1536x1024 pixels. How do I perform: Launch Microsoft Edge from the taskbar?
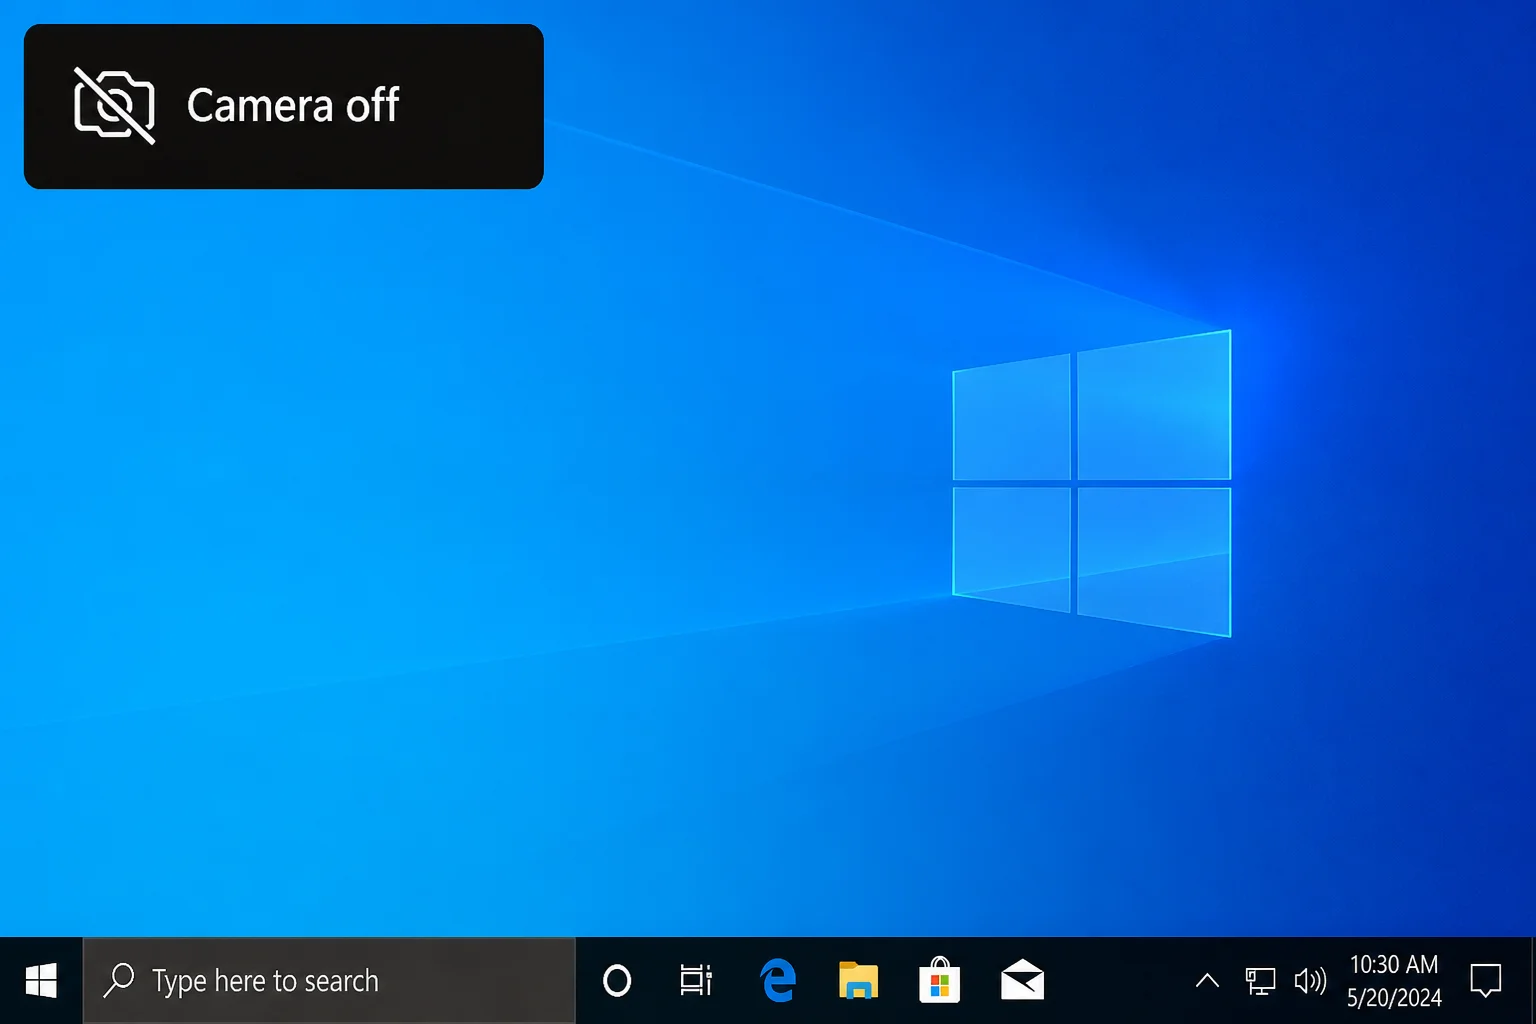click(x=778, y=981)
